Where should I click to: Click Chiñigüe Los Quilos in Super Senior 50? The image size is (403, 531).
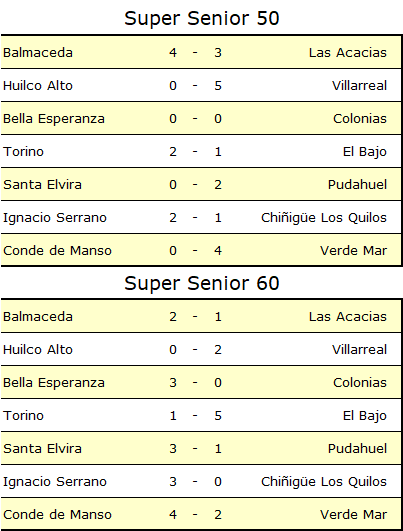click(323, 218)
